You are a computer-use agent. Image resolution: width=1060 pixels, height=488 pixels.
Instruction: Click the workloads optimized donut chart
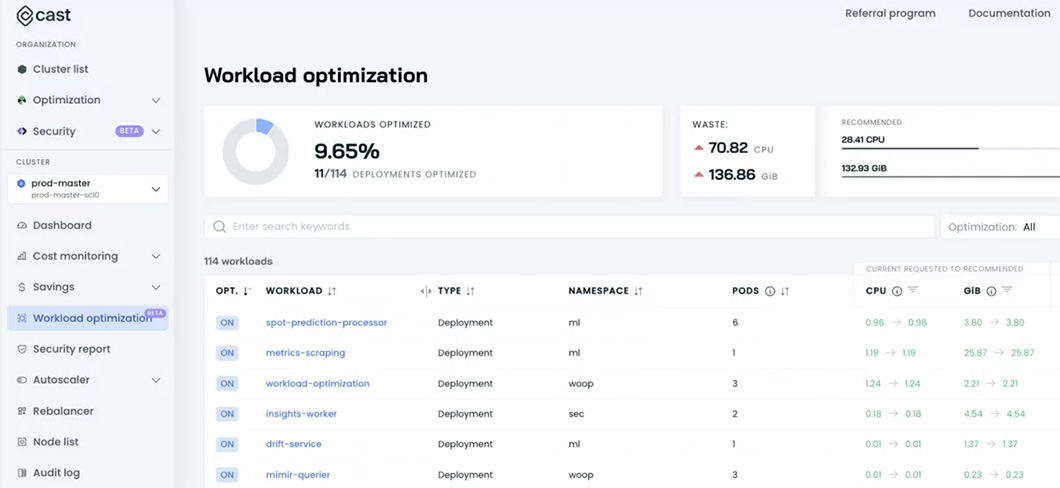click(255, 151)
